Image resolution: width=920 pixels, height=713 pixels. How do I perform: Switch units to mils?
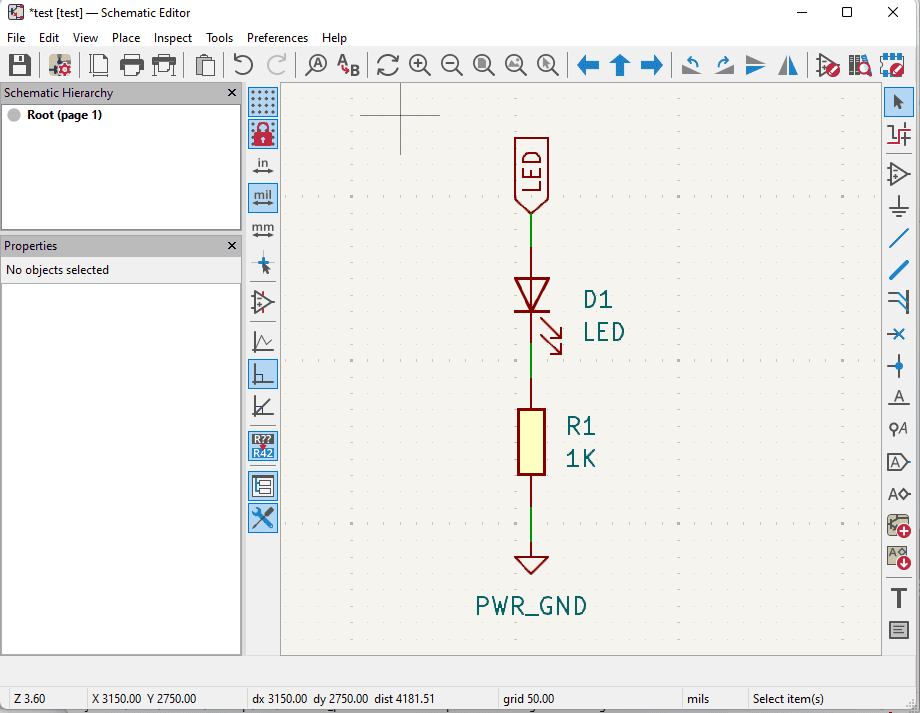(263, 198)
